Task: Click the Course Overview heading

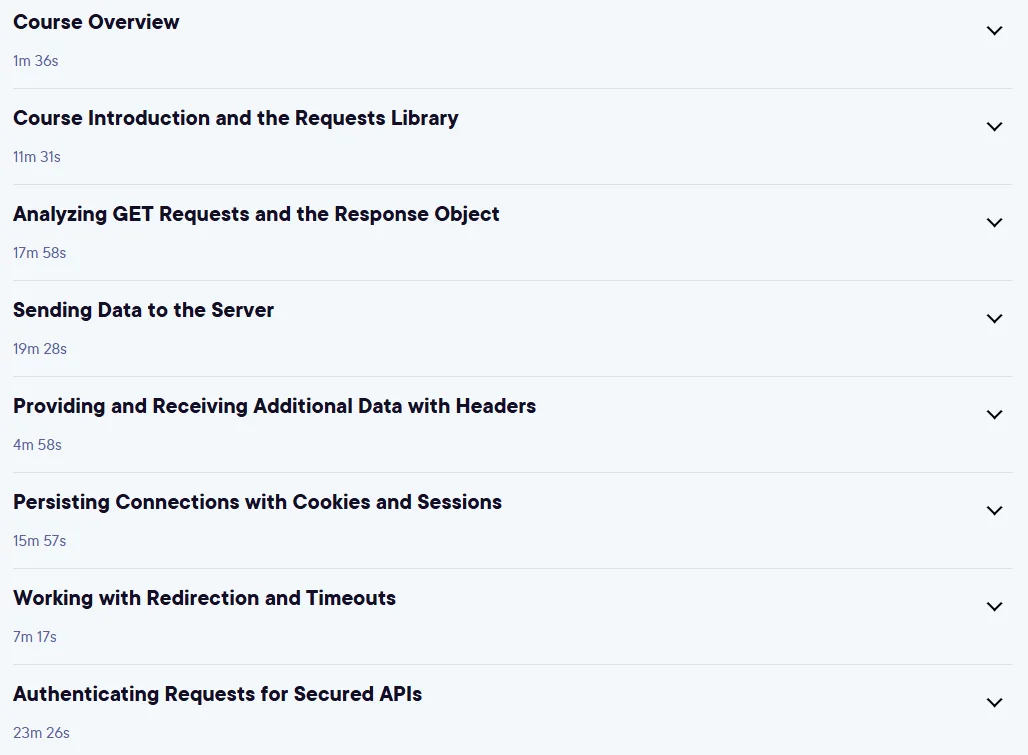Action: (96, 22)
